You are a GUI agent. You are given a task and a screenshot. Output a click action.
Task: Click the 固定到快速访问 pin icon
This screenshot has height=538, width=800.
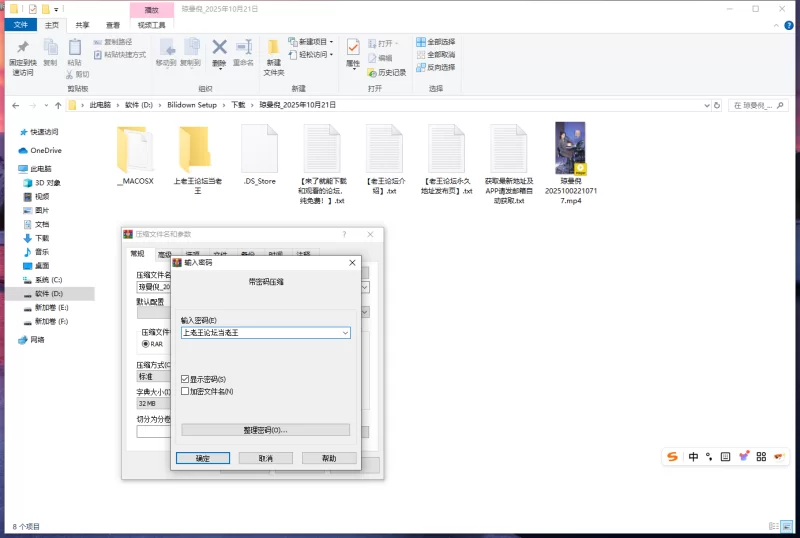tap(22, 48)
